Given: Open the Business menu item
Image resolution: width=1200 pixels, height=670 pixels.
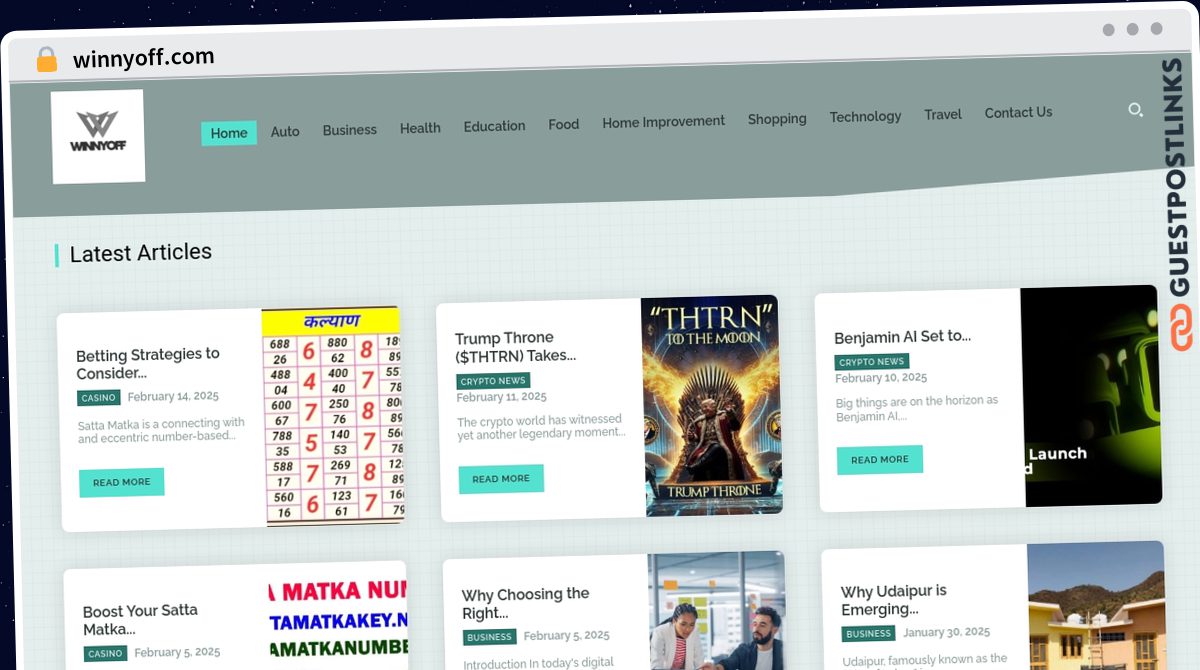Looking at the screenshot, I should tap(350, 130).
